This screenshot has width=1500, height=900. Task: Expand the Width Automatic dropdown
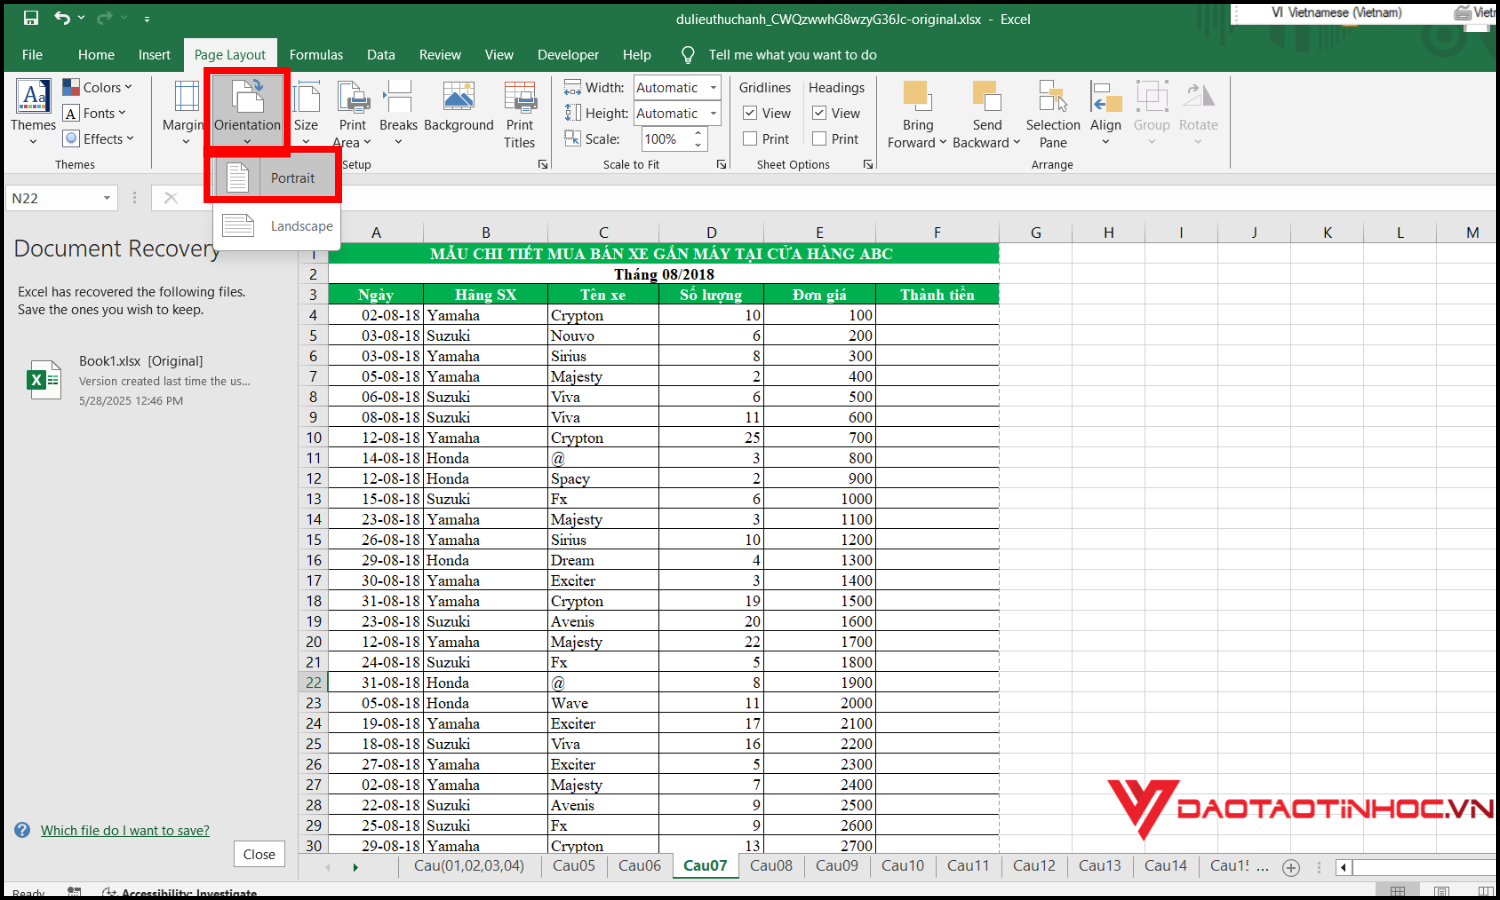[713, 88]
